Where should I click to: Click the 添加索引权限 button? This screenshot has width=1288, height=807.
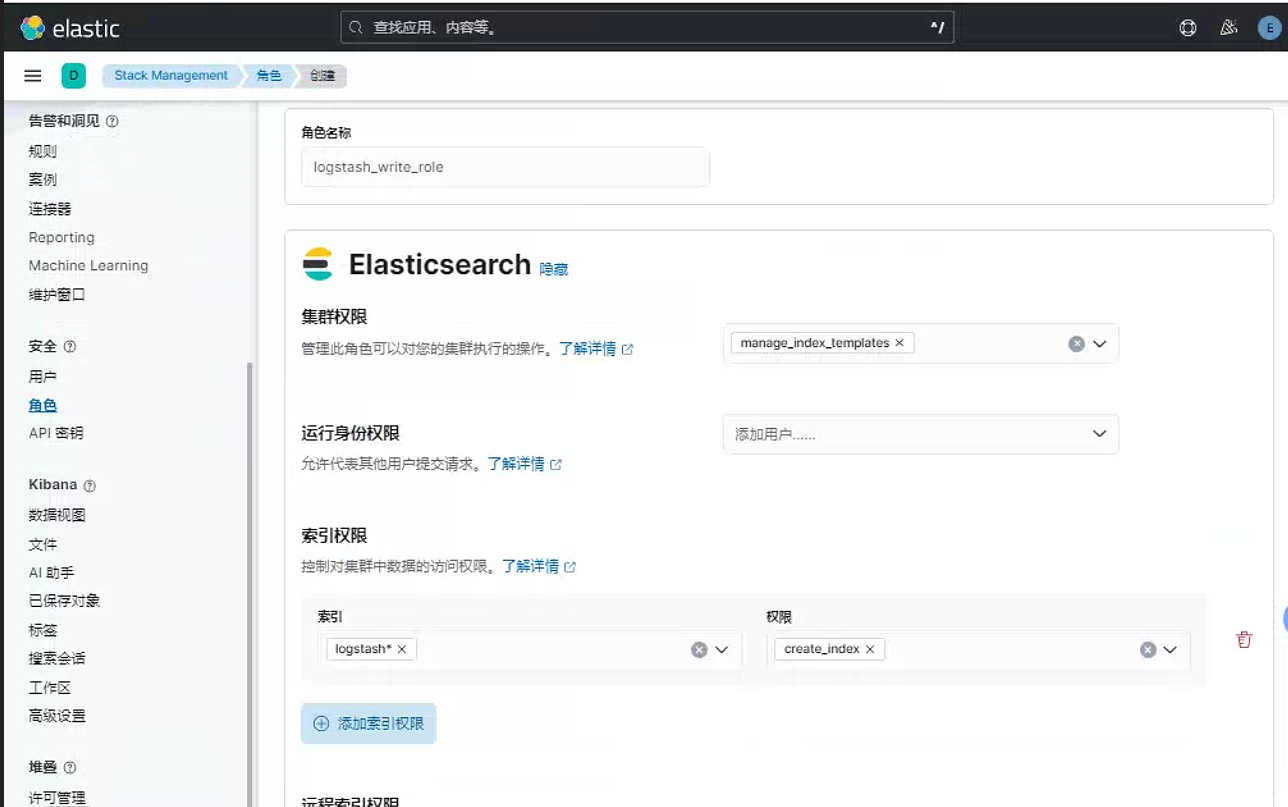(x=368, y=723)
